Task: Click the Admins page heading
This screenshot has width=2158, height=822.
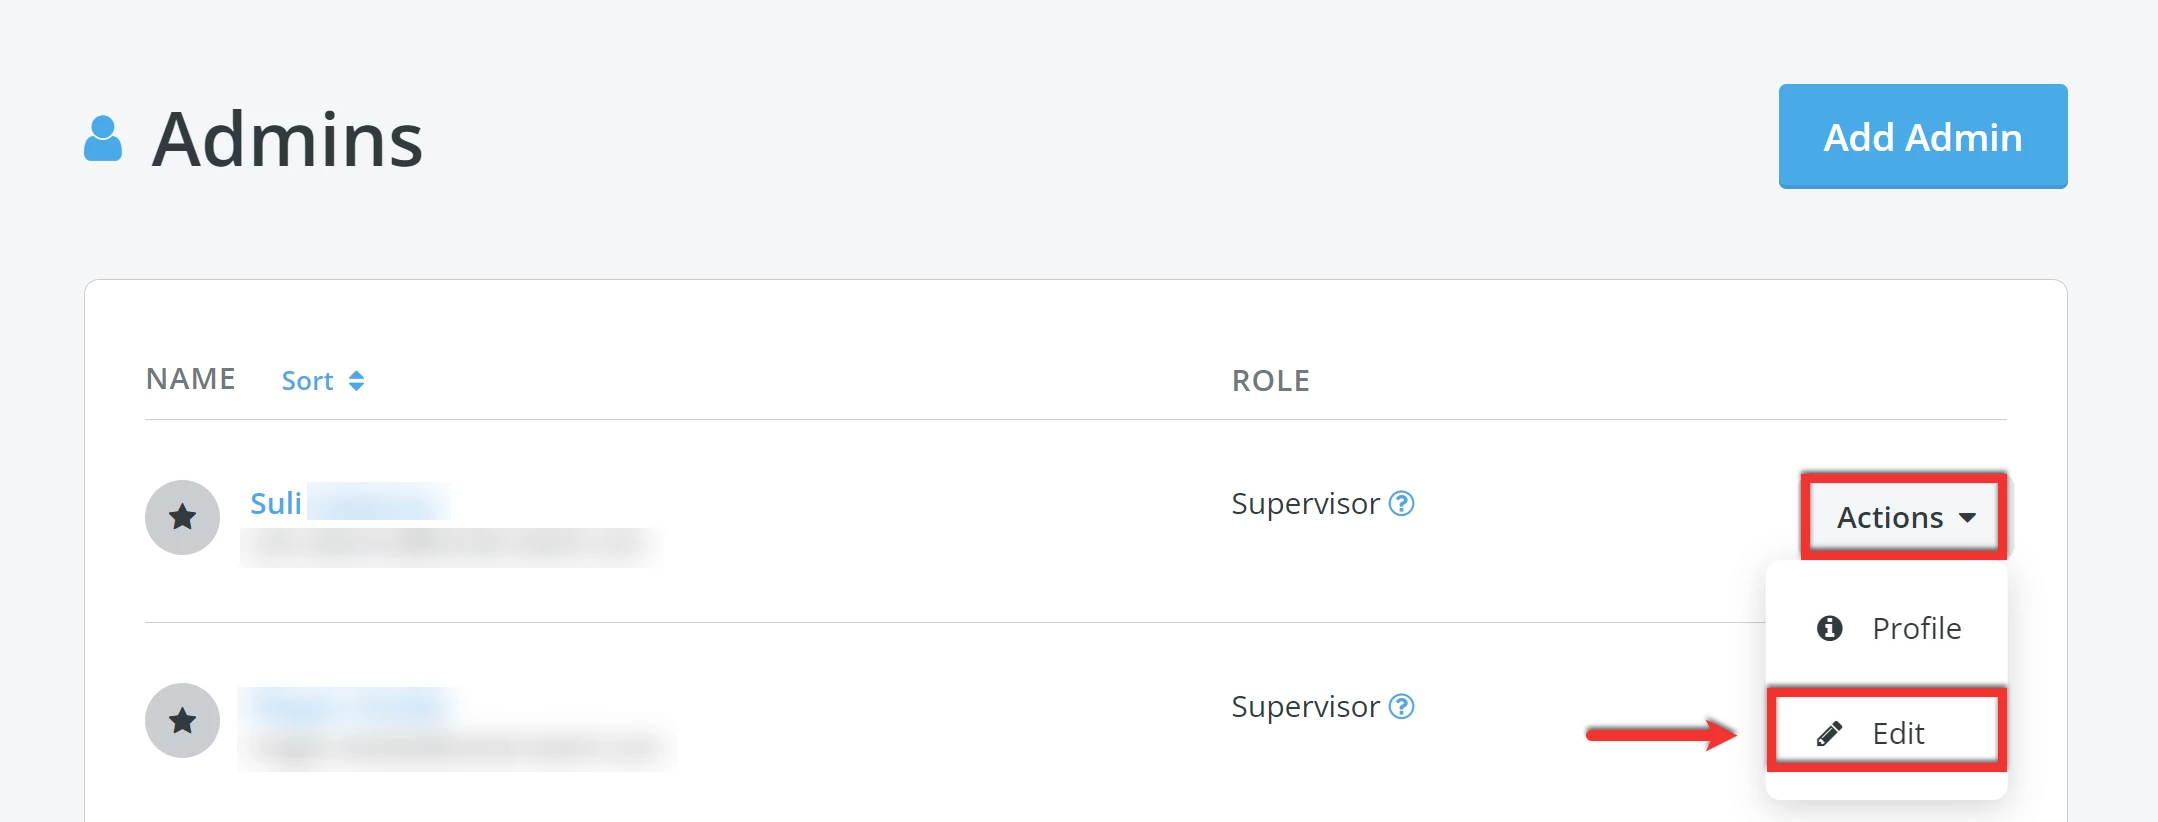Action: click(x=288, y=139)
